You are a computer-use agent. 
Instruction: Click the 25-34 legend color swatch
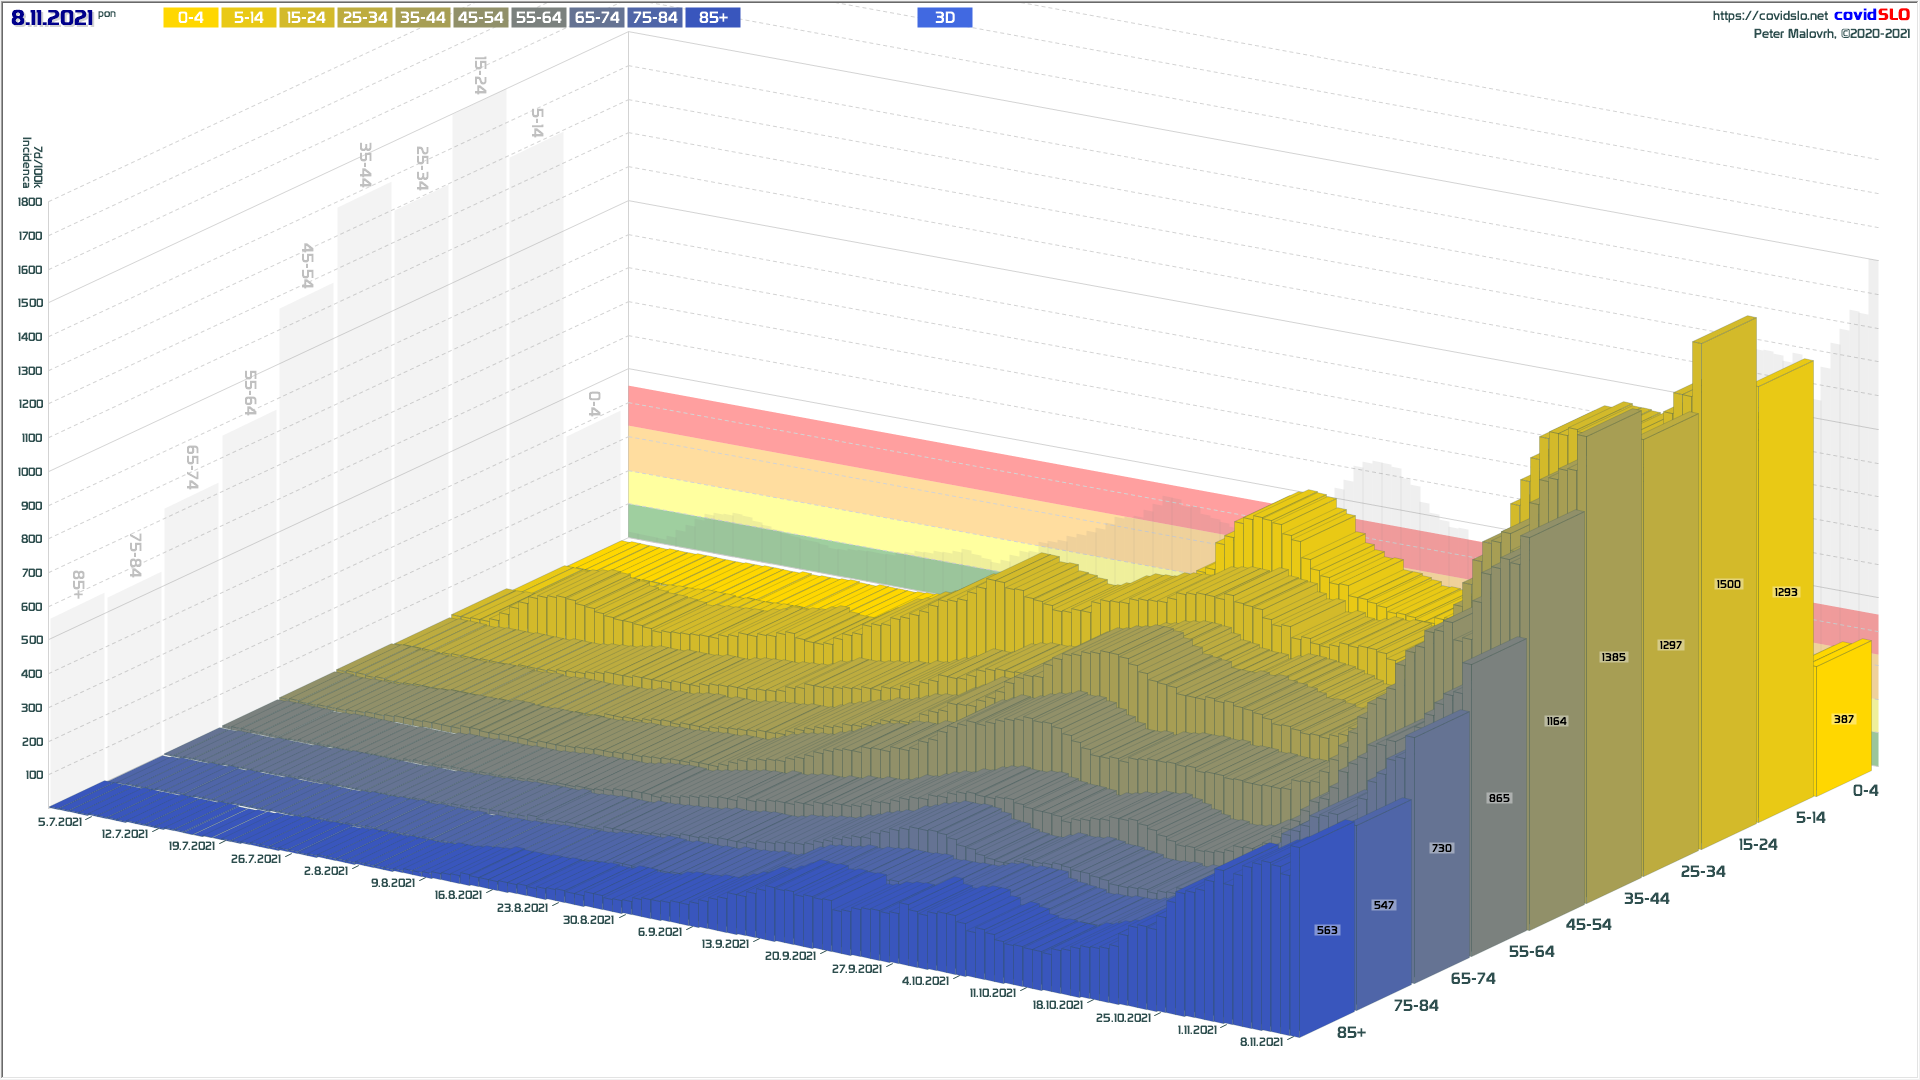pos(365,18)
